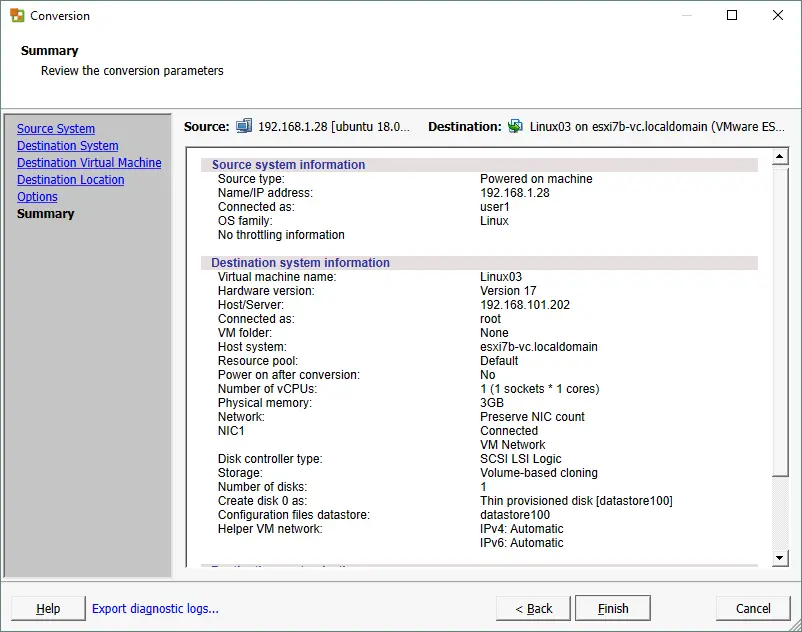Select vCPU value '1 (1 sockets * 1 cores)'

pos(540,389)
